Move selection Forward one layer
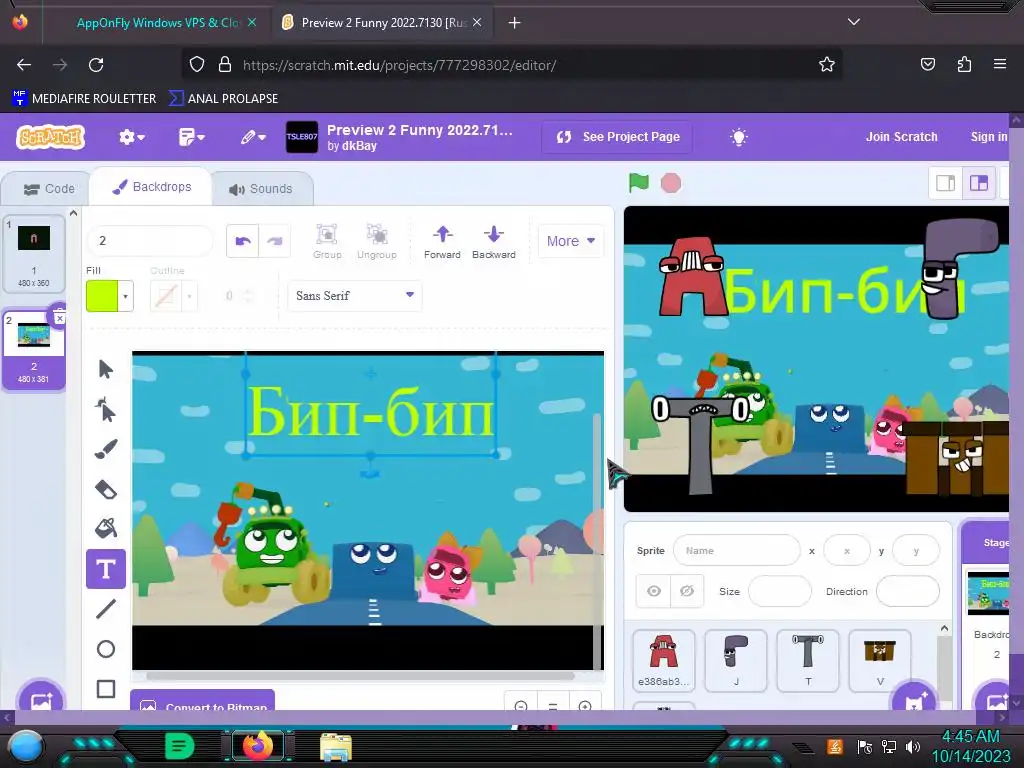 [x=442, y=242]
